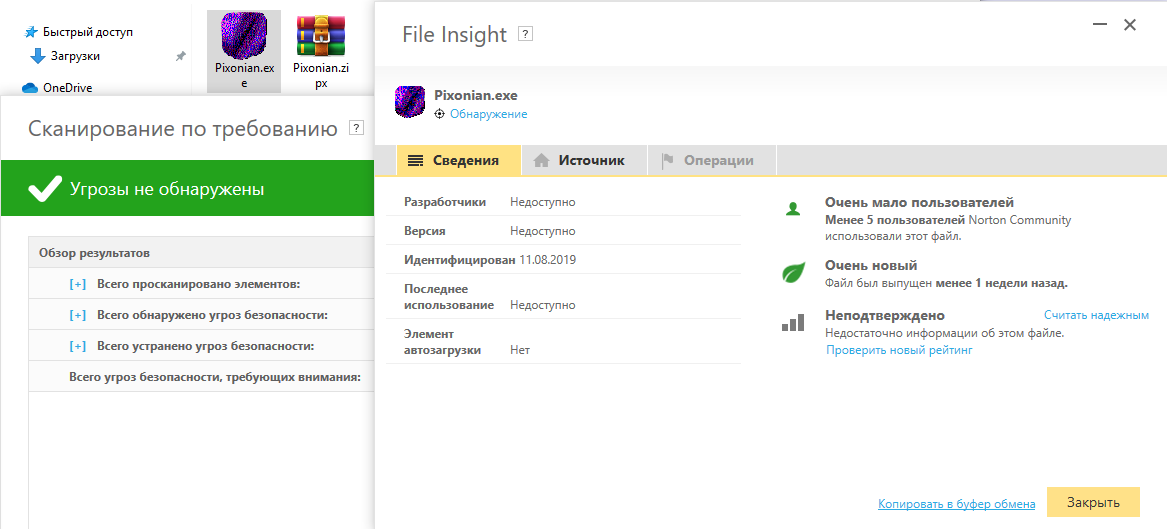Click Очень мало пользователей heading
The width and height of the screenshot is (1167, 529).
click(x=920, y=202)
